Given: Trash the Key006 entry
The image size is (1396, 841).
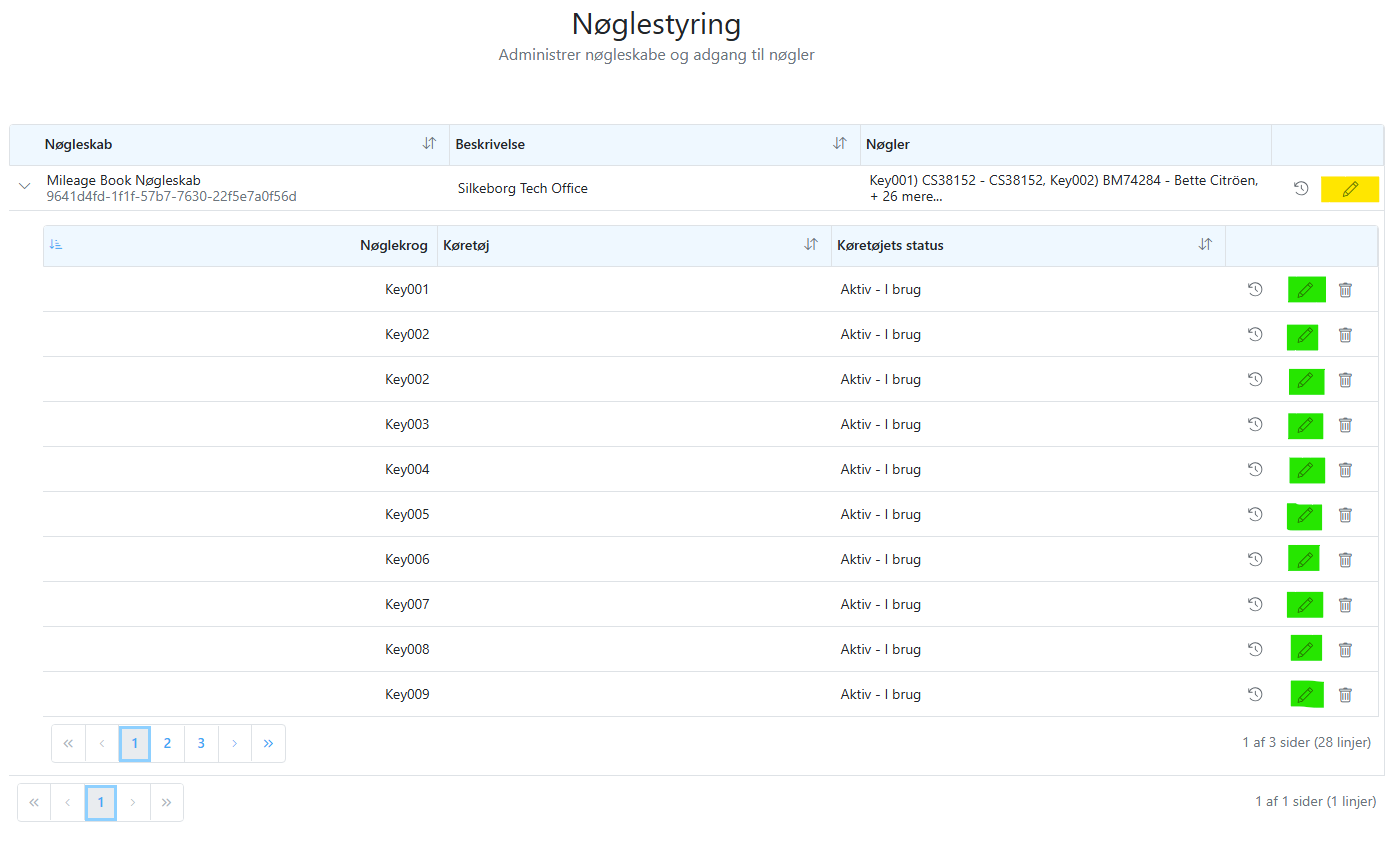Looking at the screenshot, I should pyautogui.click(x=1345, y=560).
